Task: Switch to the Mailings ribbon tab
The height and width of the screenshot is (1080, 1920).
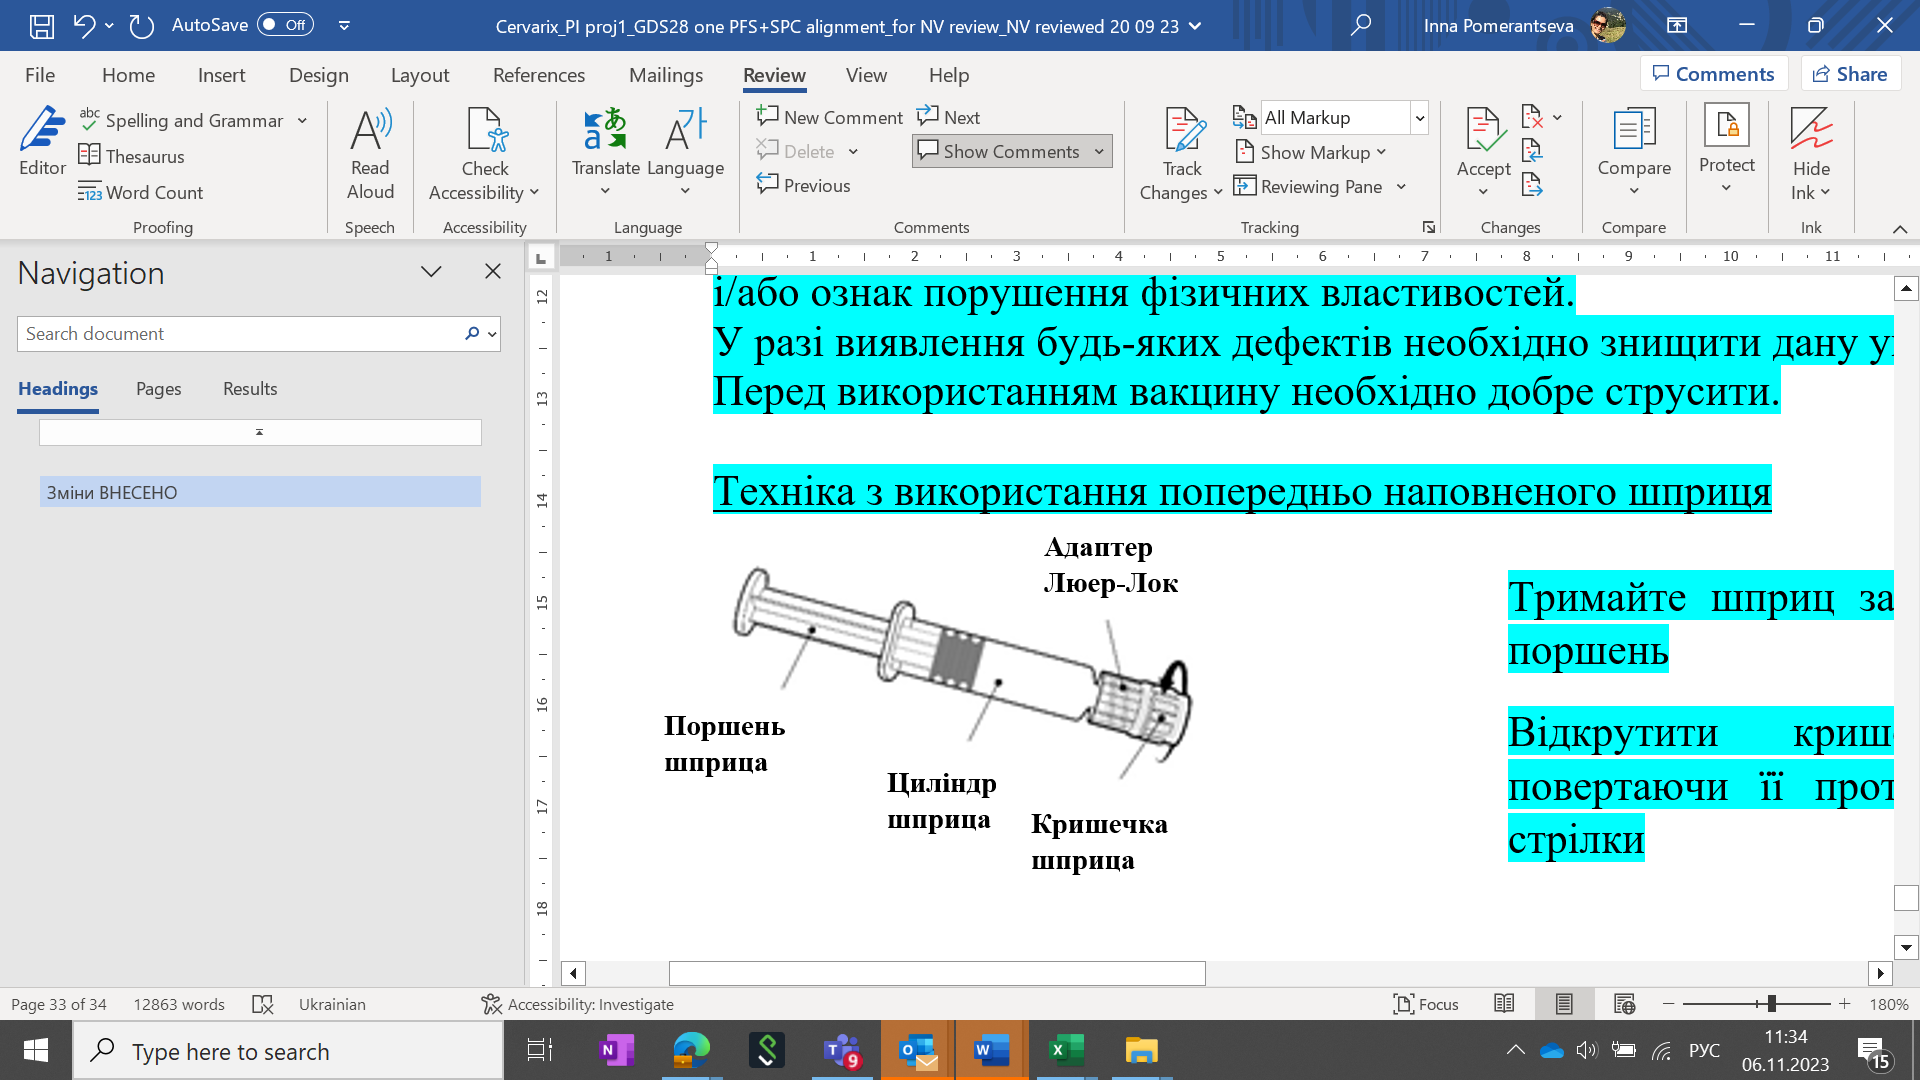Action: tap(666, 75)
